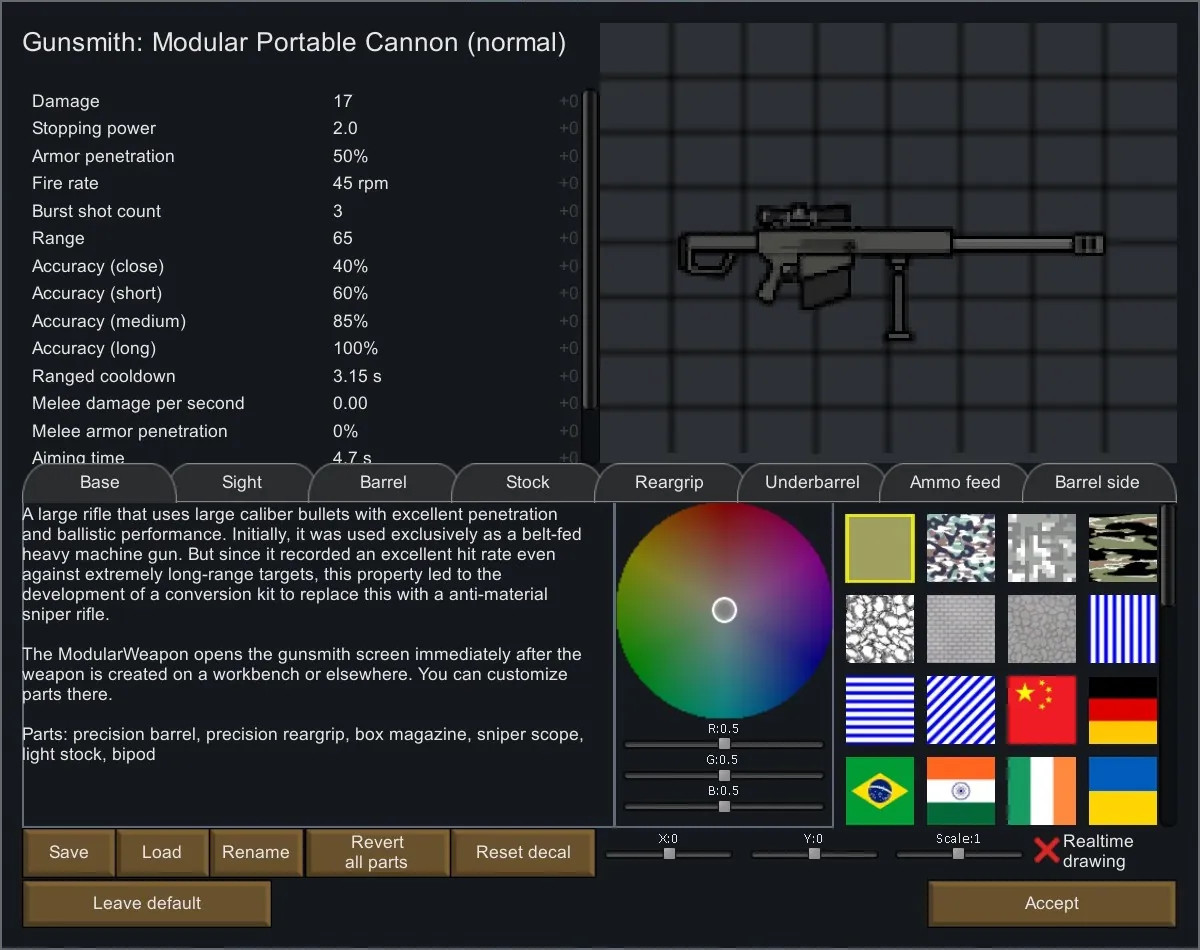Choose the China flag decal
Viewport: 1200px width, 950px height.
click(x=1041, y=710)
